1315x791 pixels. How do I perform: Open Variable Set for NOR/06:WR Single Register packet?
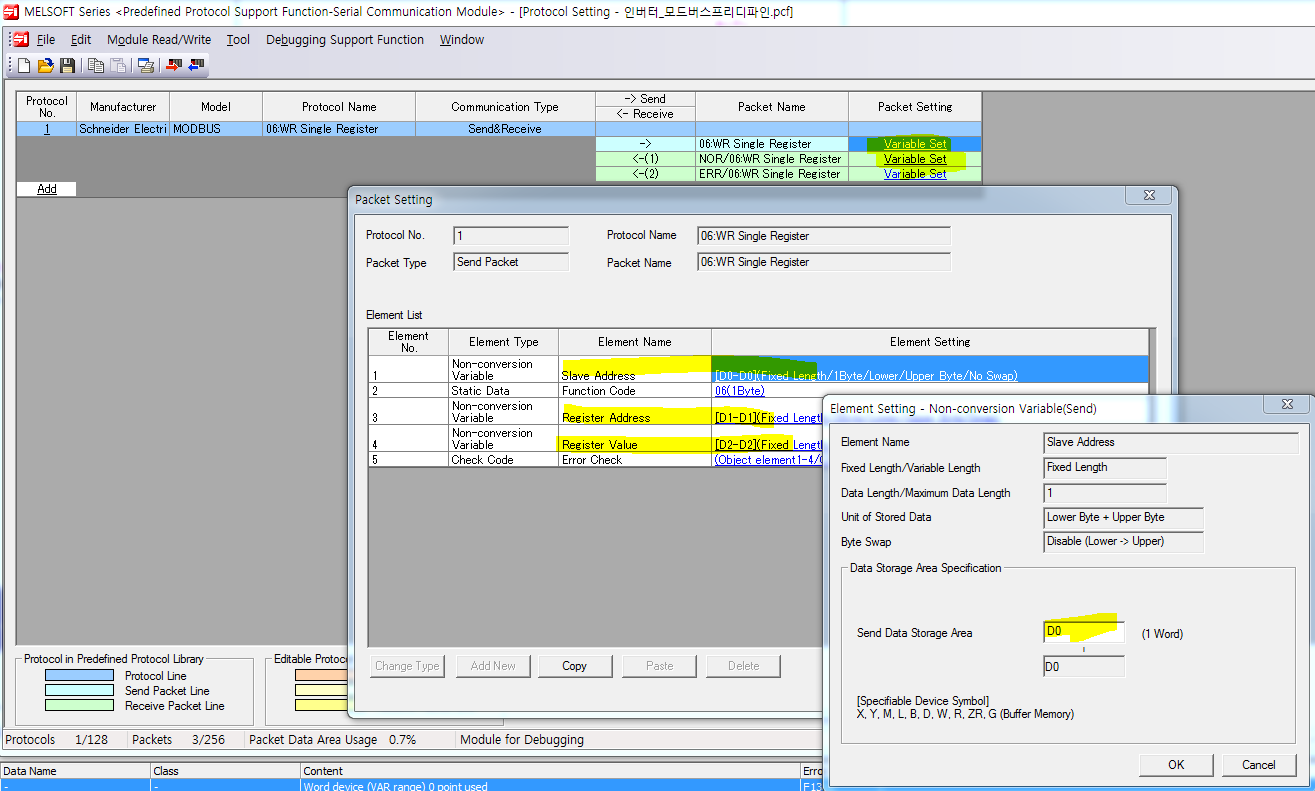(x=915, y=159)
